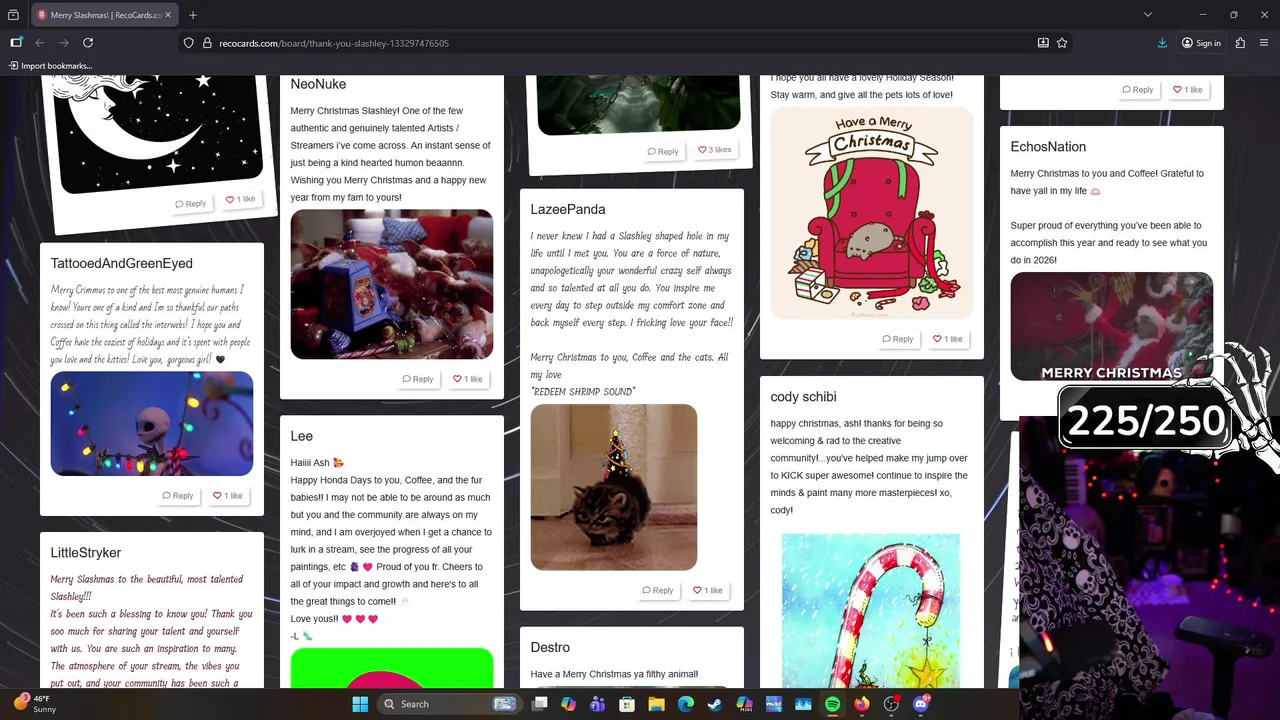
Task: Open Spotify from the taskbar
Action: 833,704
